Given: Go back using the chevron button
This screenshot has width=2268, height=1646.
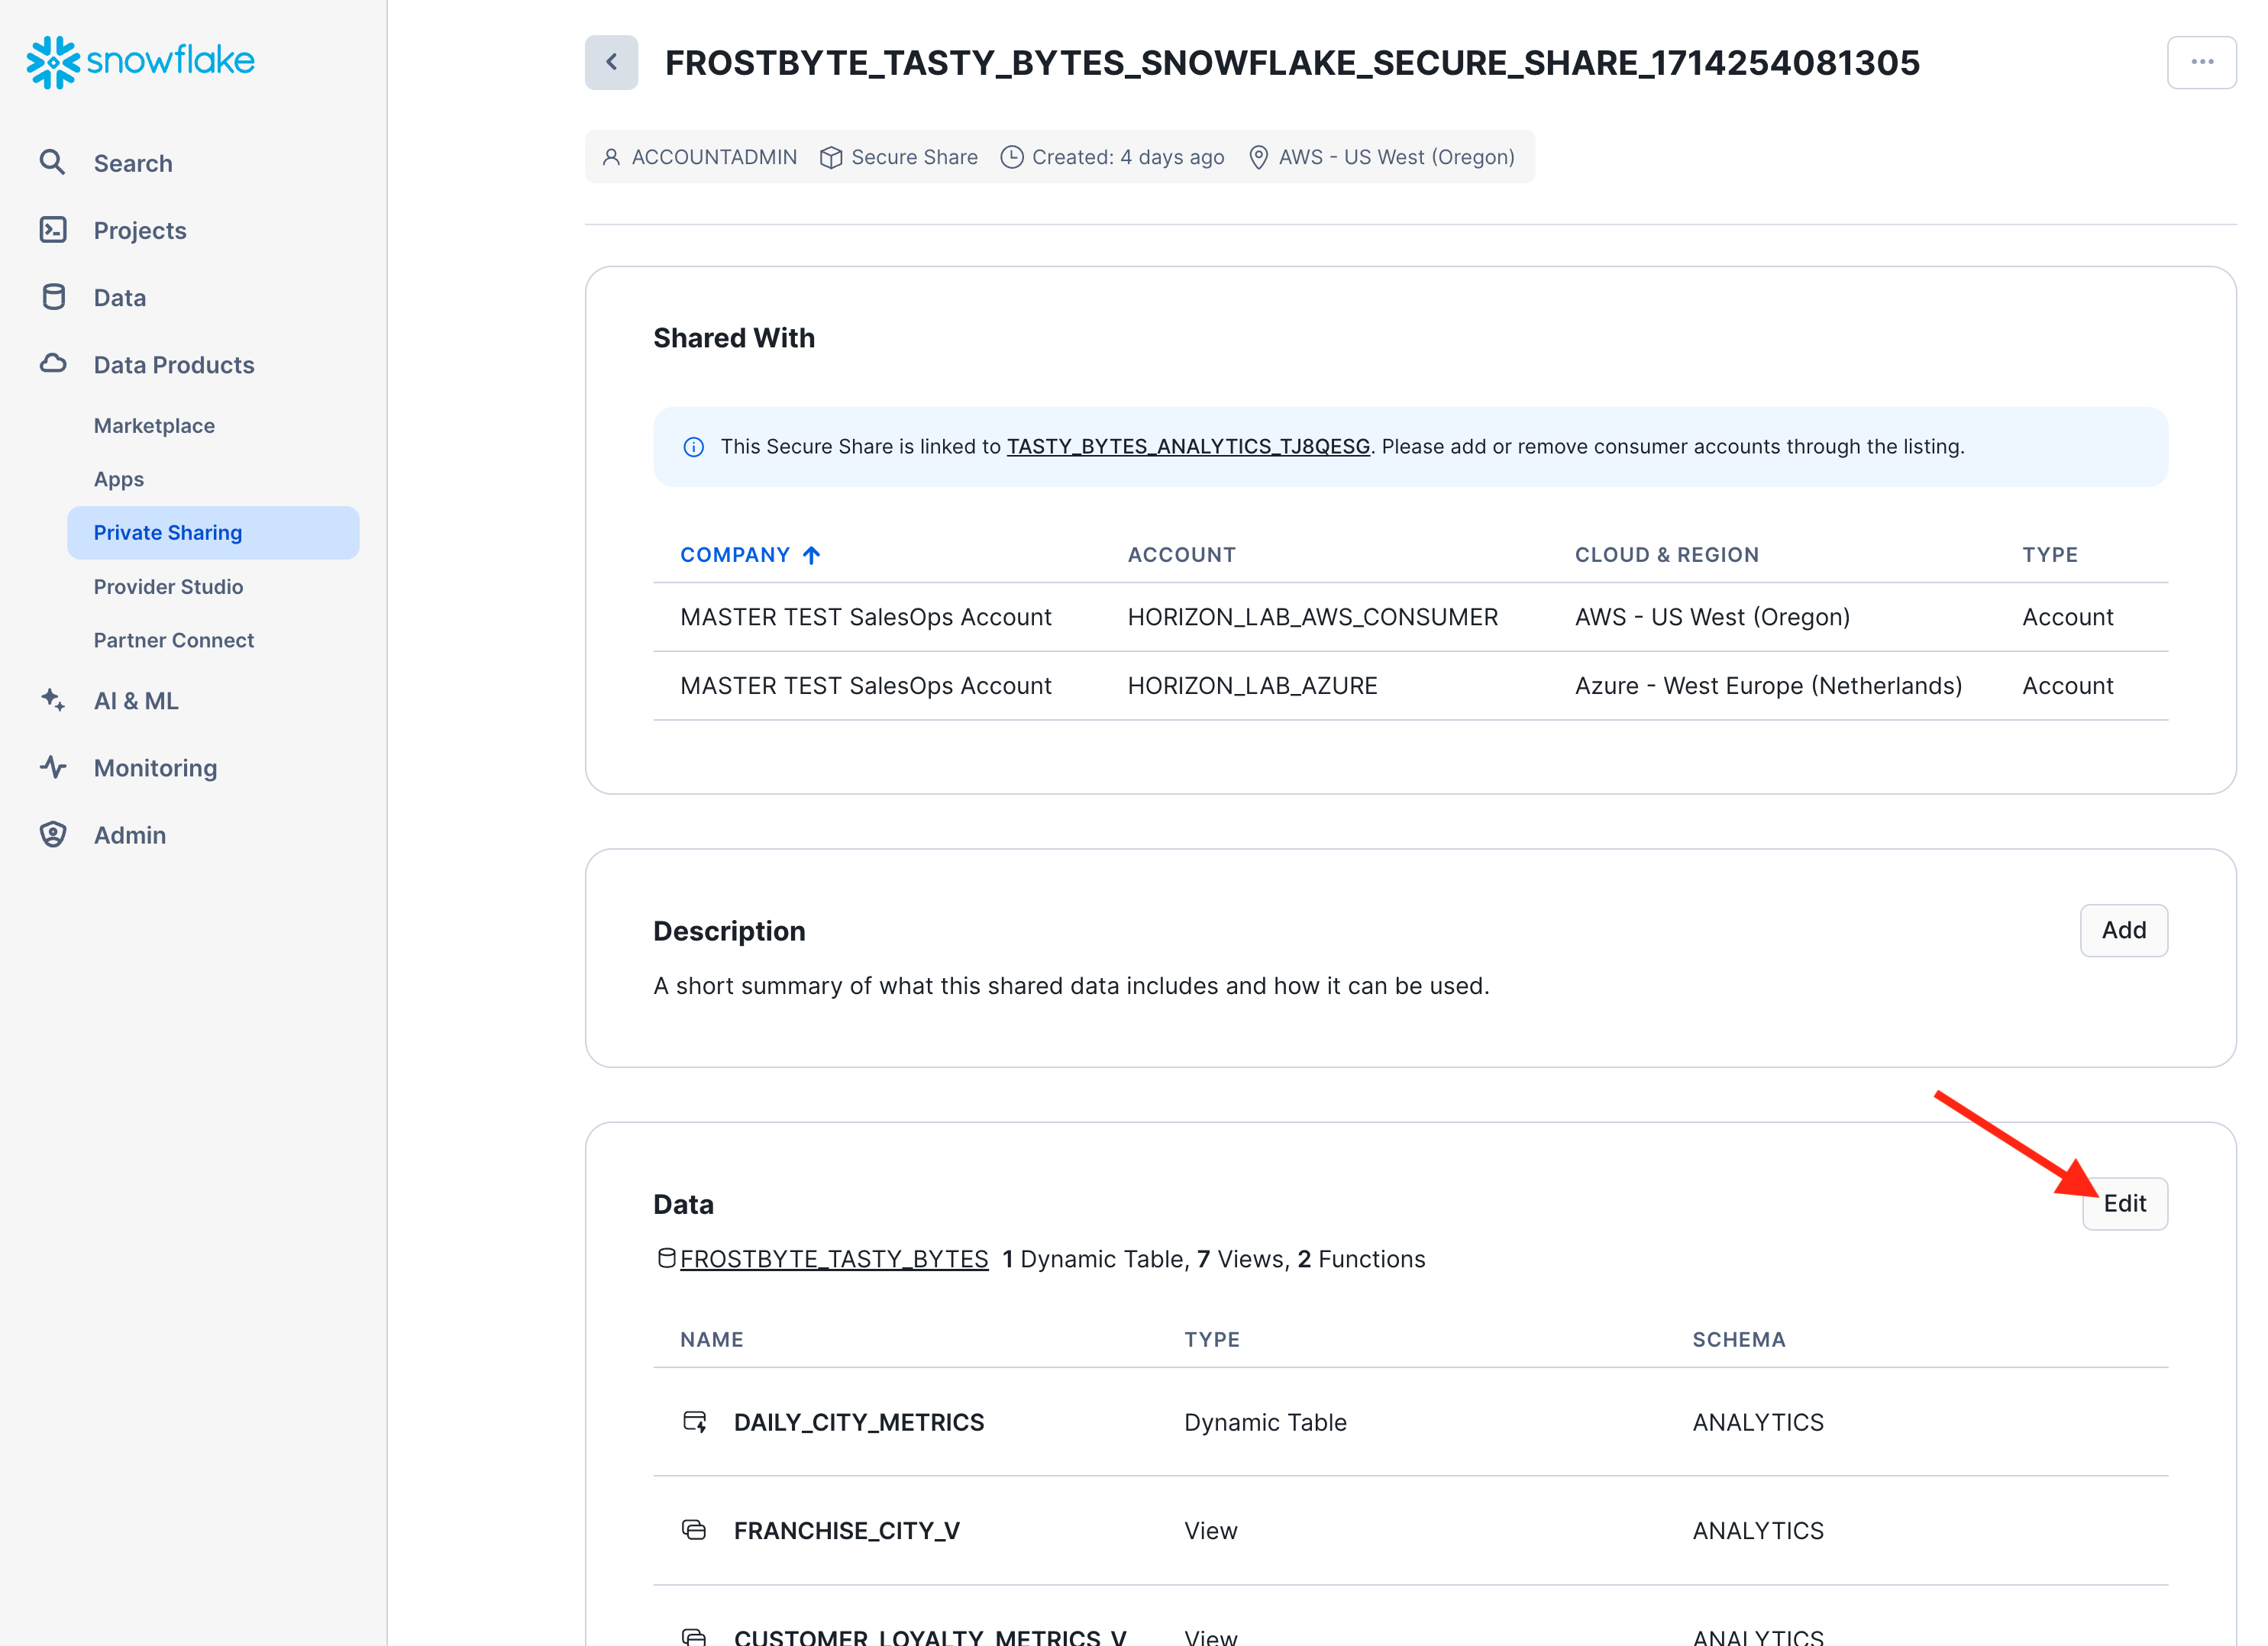Looking at the screenshot, I should click(x=611, y=62).
